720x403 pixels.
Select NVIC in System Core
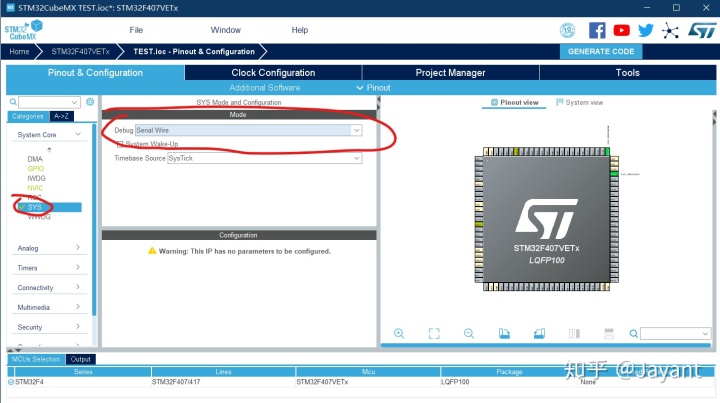pos(35,188)
